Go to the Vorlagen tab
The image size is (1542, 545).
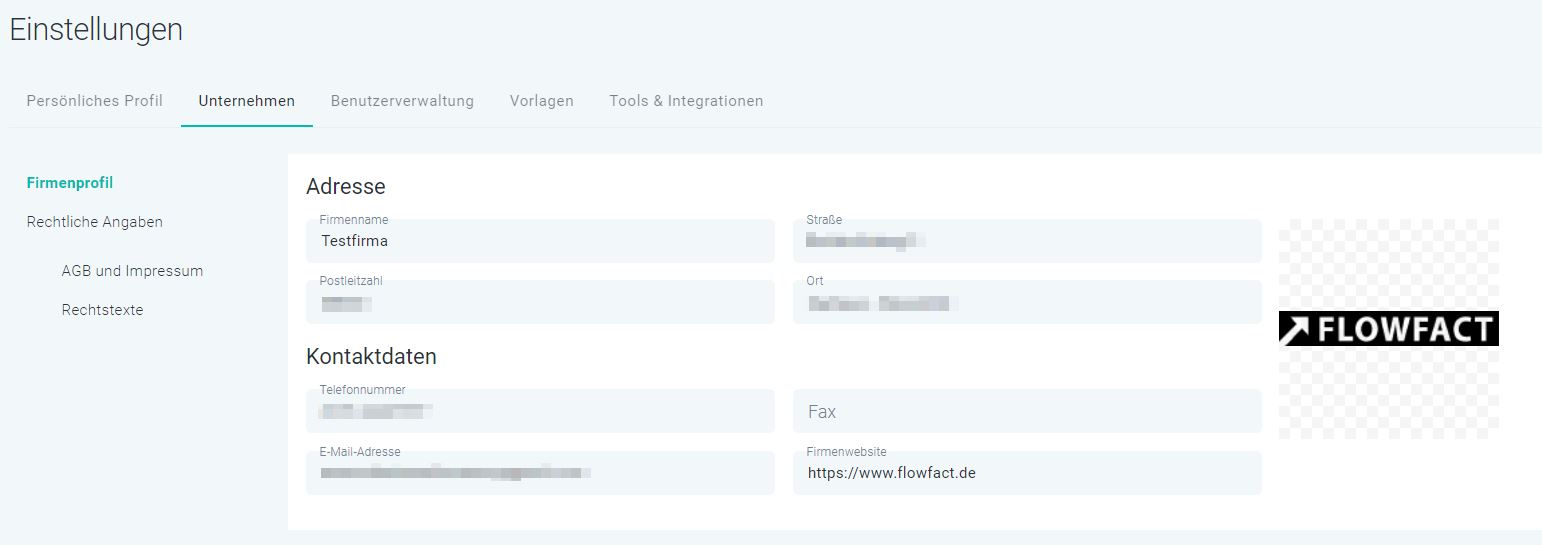(x=541, y=101)
